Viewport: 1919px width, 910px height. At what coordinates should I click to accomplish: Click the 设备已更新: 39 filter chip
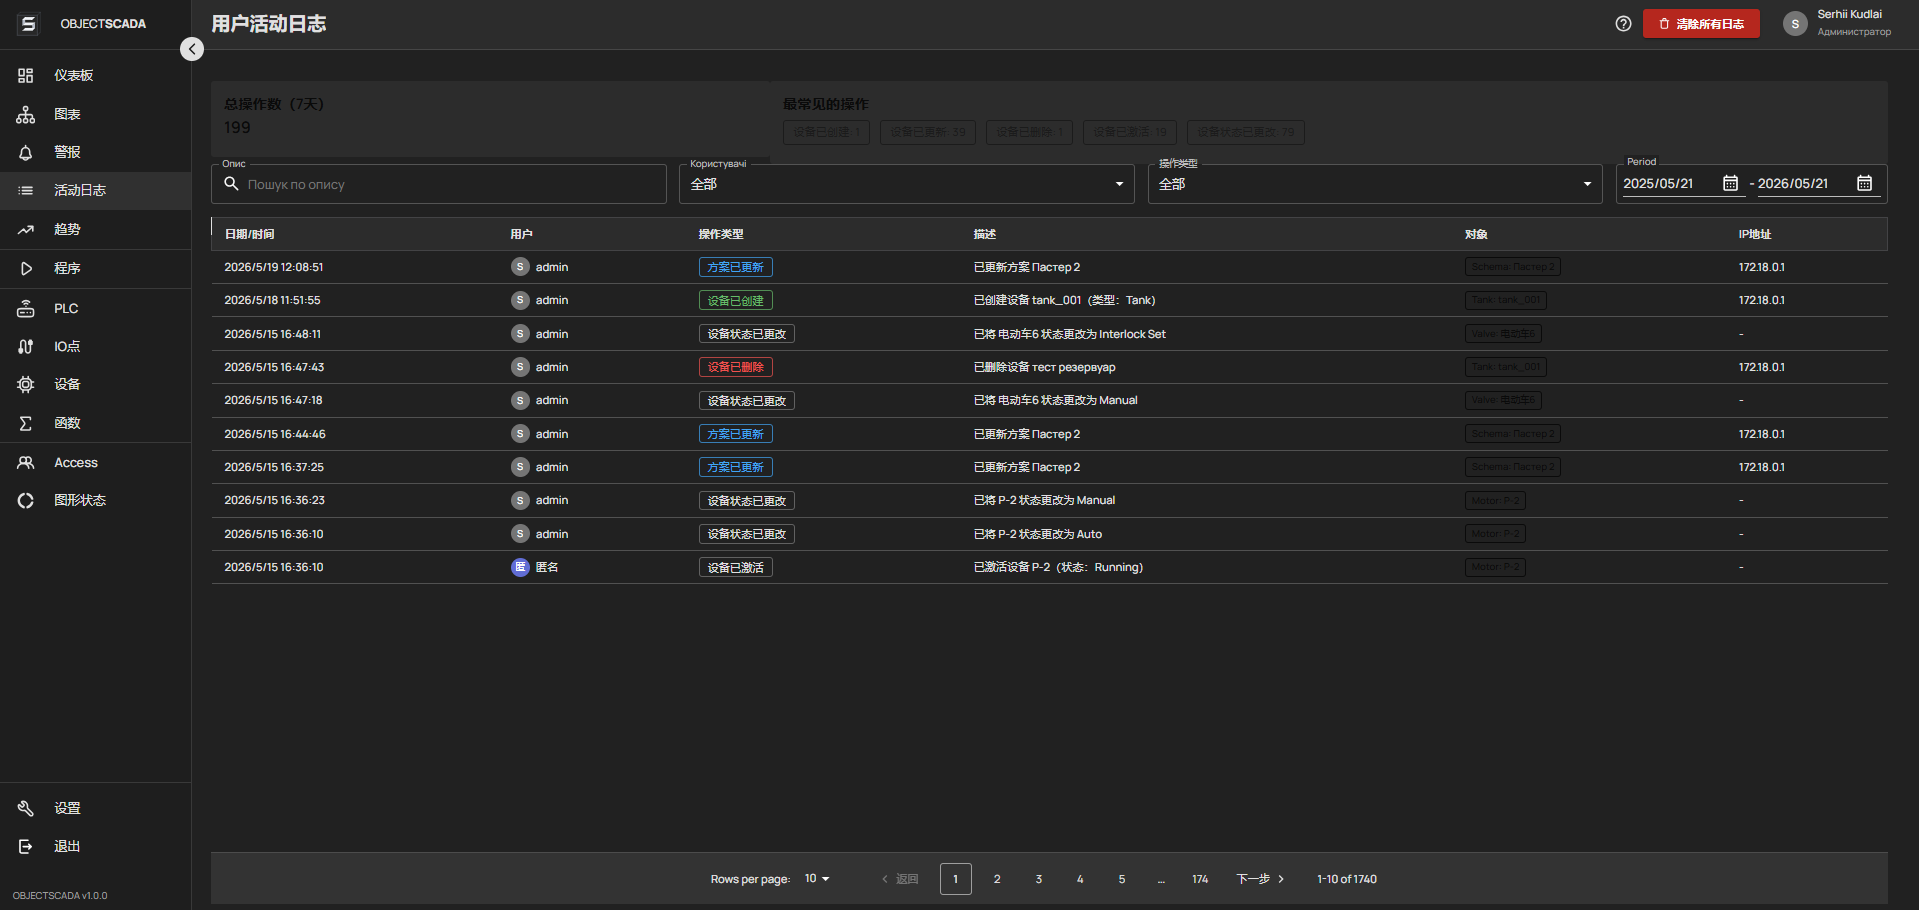click(928, 132)
